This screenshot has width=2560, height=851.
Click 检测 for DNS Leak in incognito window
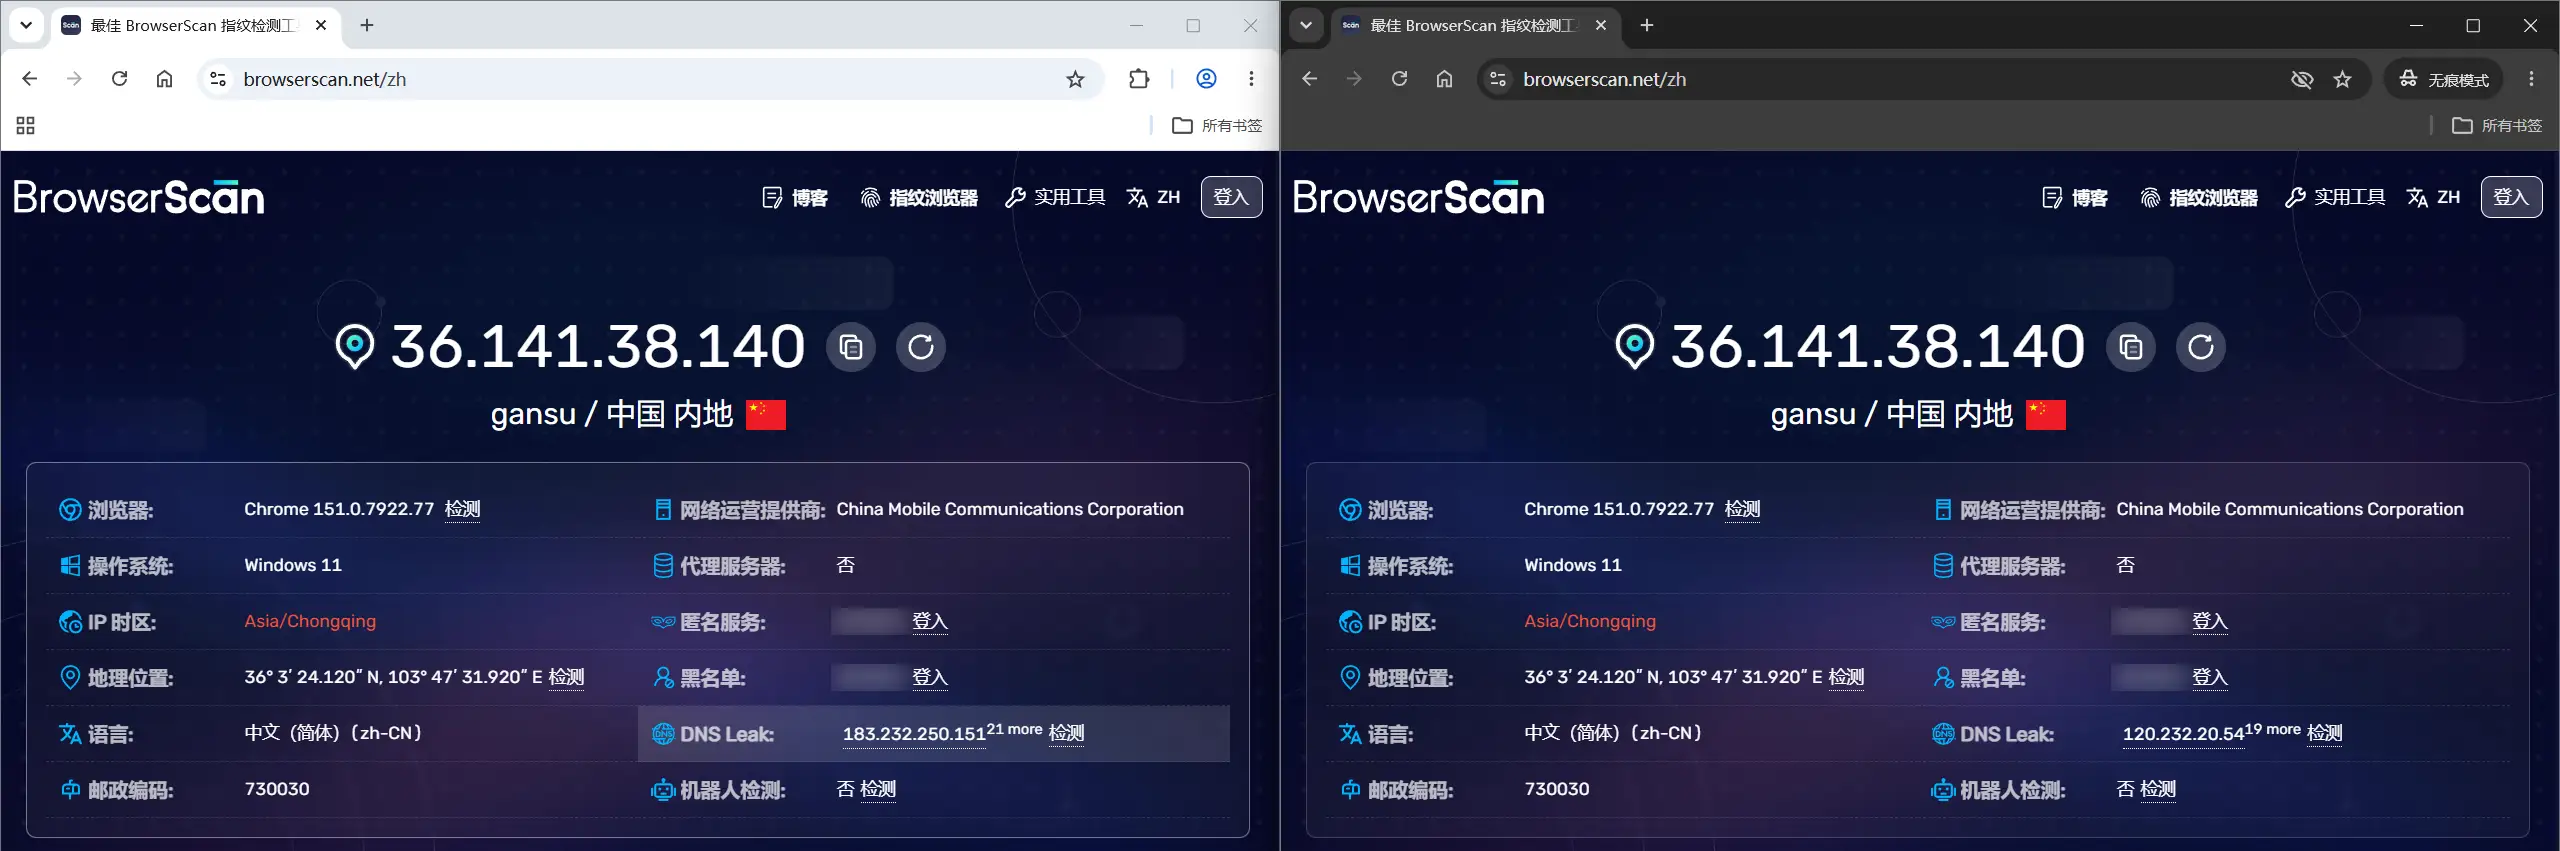pyautogui.click(x=2325, y=733)
